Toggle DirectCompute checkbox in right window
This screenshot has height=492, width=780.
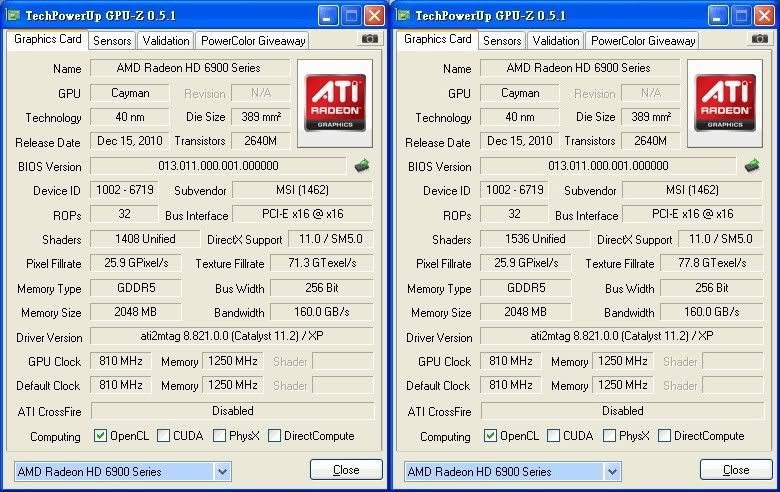[664, 436]
